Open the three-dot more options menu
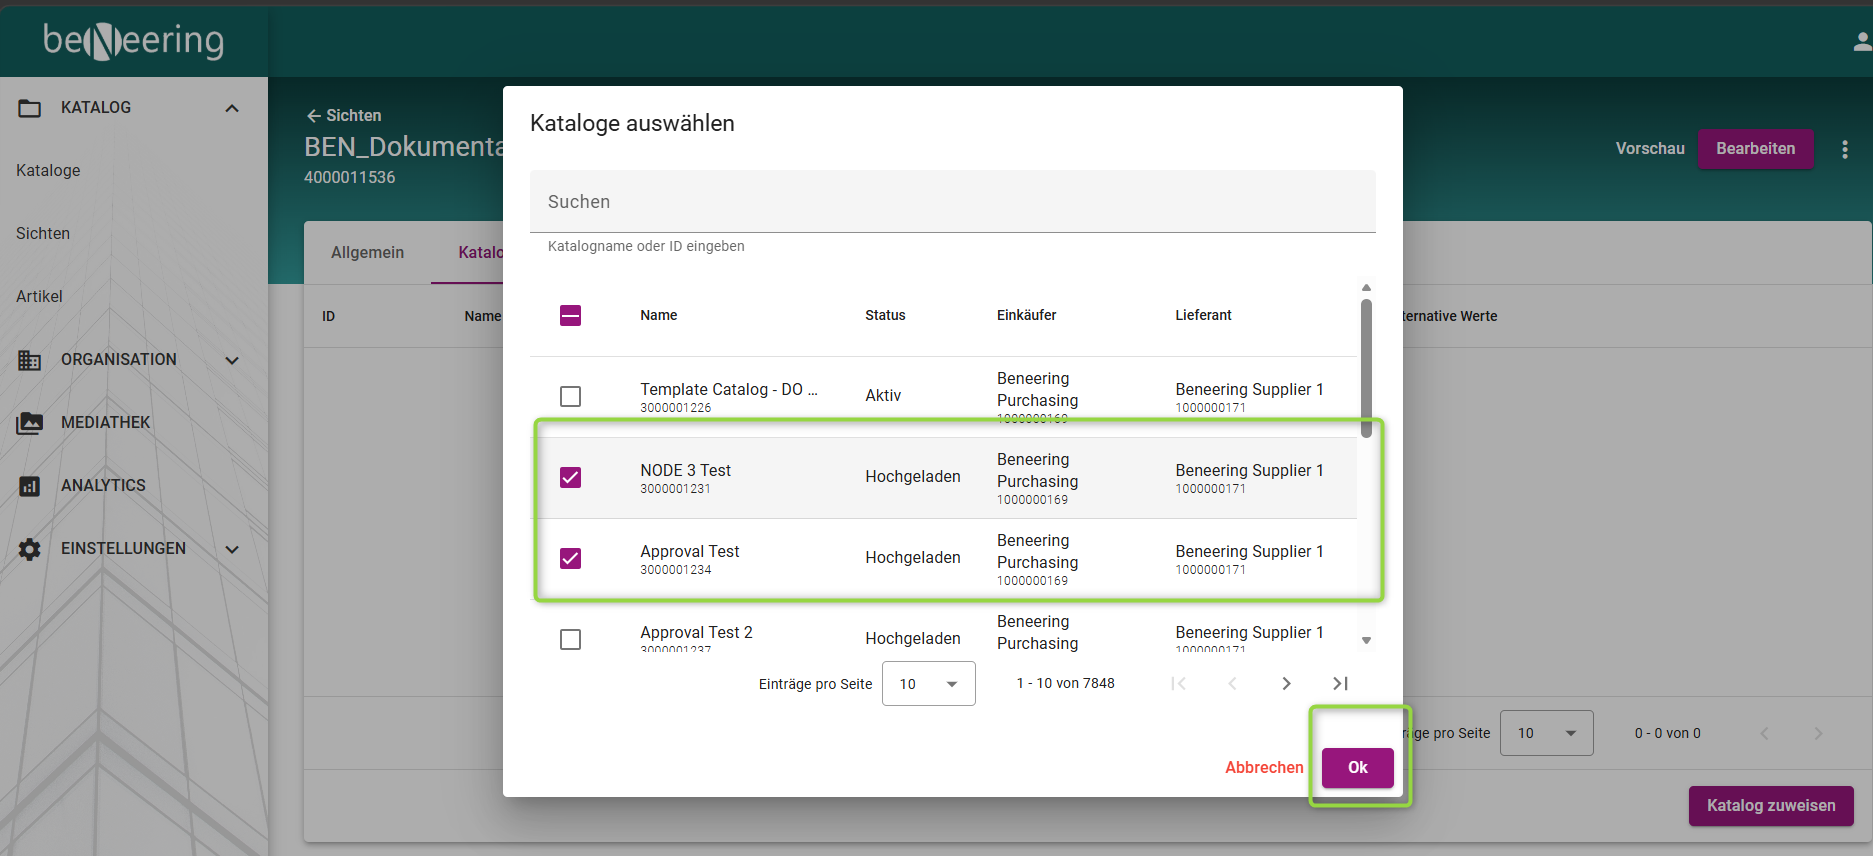 pos(1845,149)
